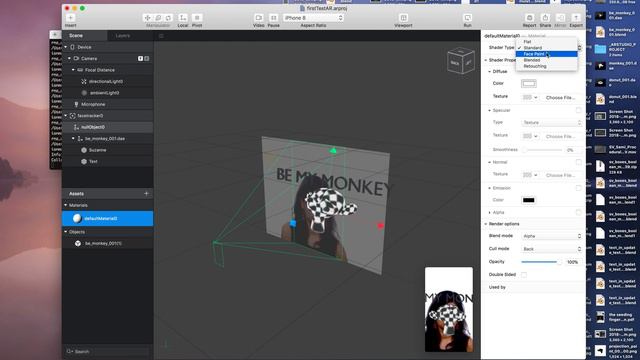640x360 pixels.
Task: Select defaultMaterial0 in Assets
Action: [107, 218]
